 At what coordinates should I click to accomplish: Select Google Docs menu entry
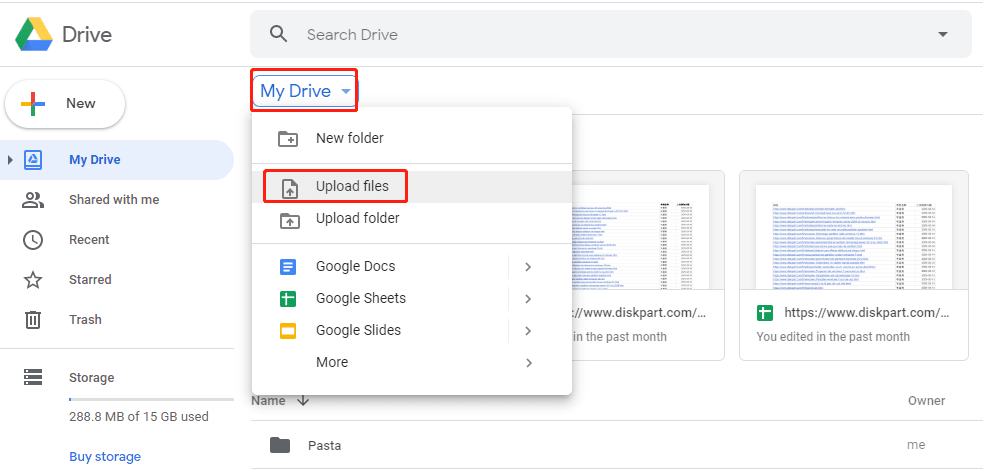pyautogui.click(x=412, y=266)
